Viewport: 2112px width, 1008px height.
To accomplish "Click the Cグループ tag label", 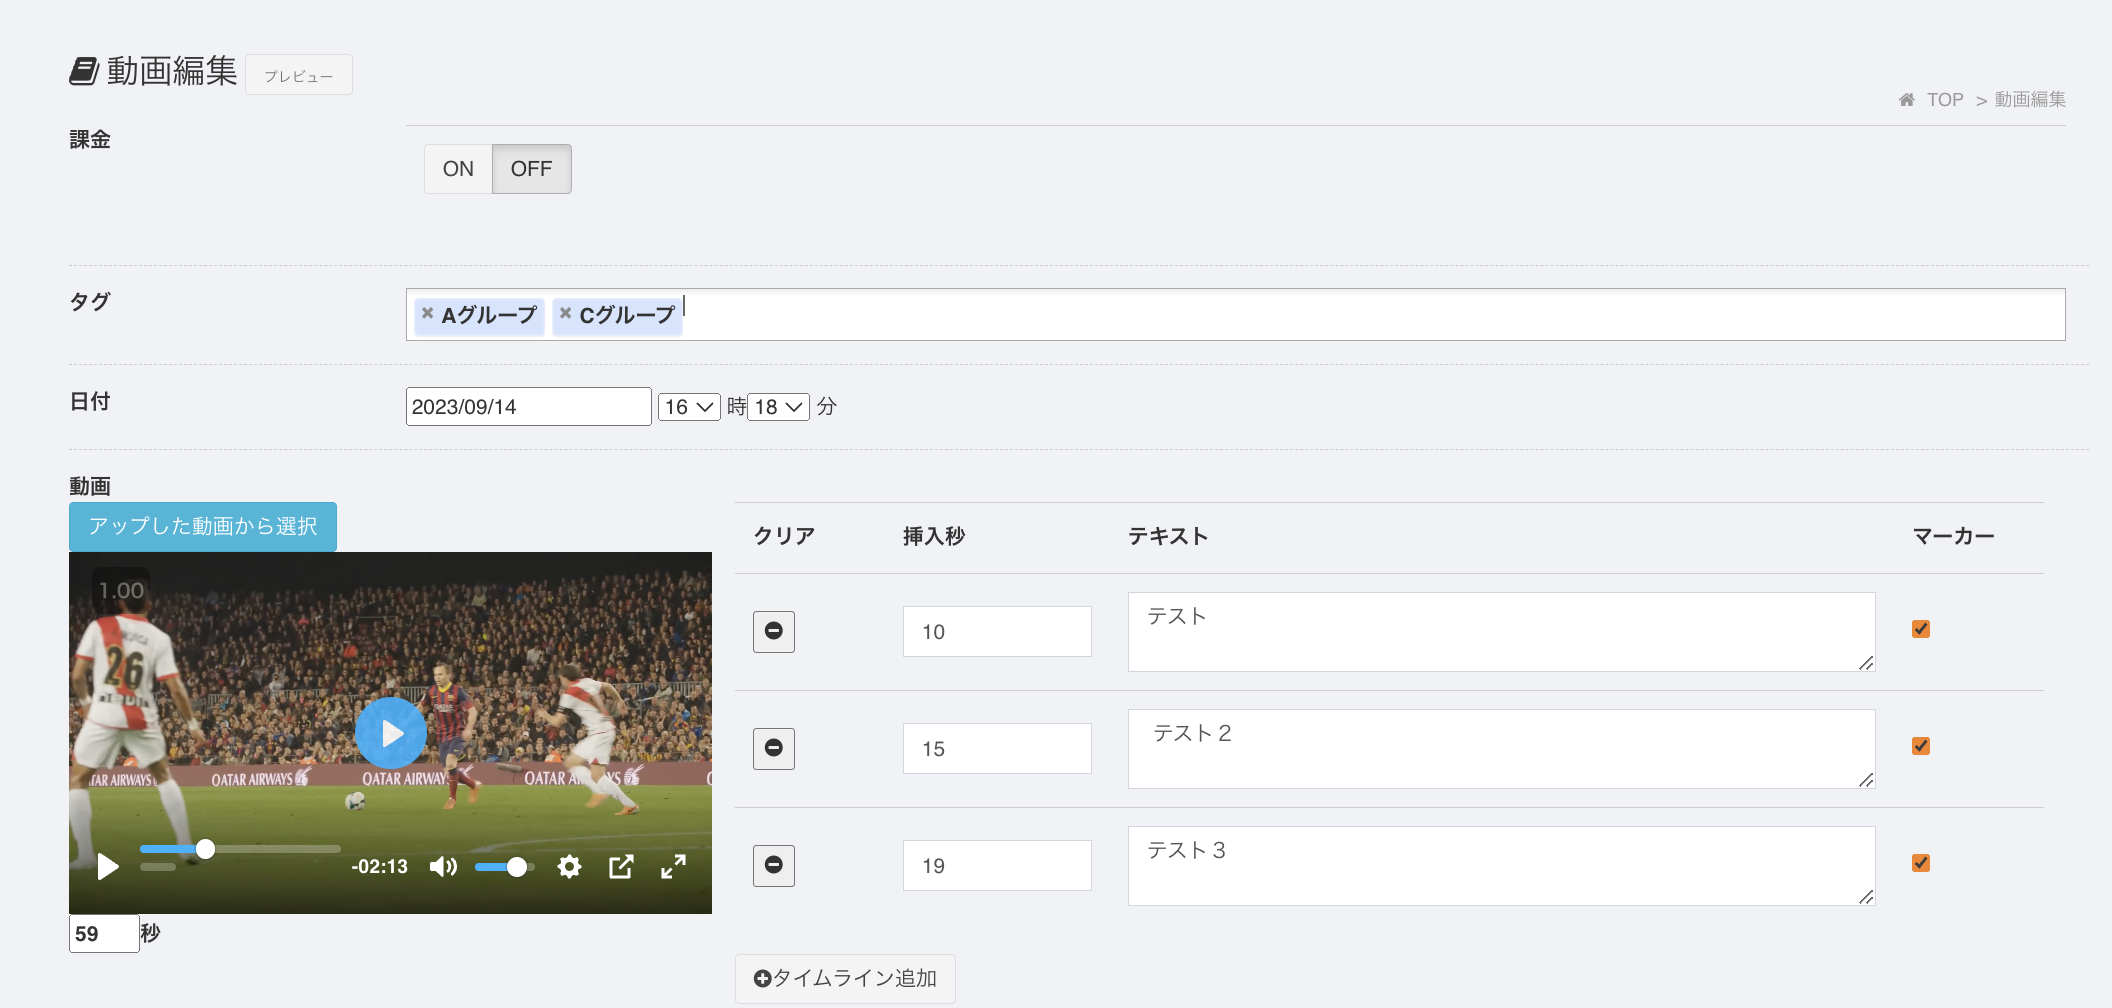I will point(628,315).
